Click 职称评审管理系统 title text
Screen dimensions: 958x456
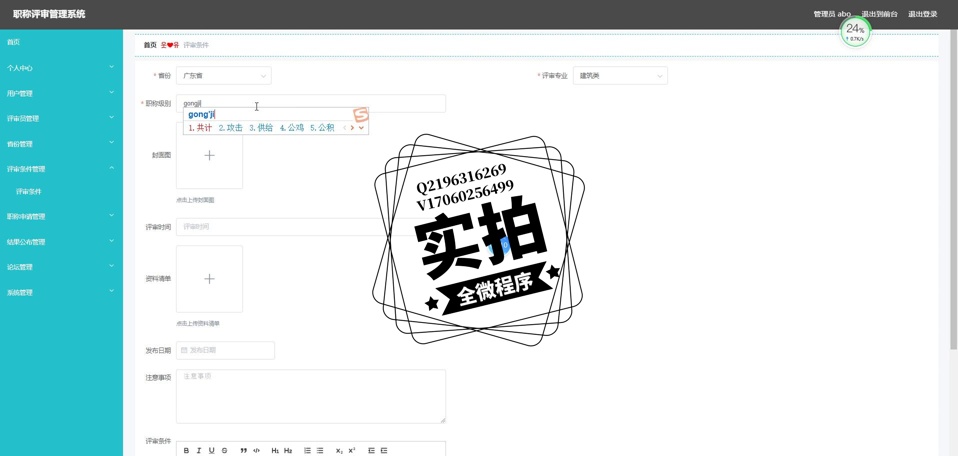[49, 14]
